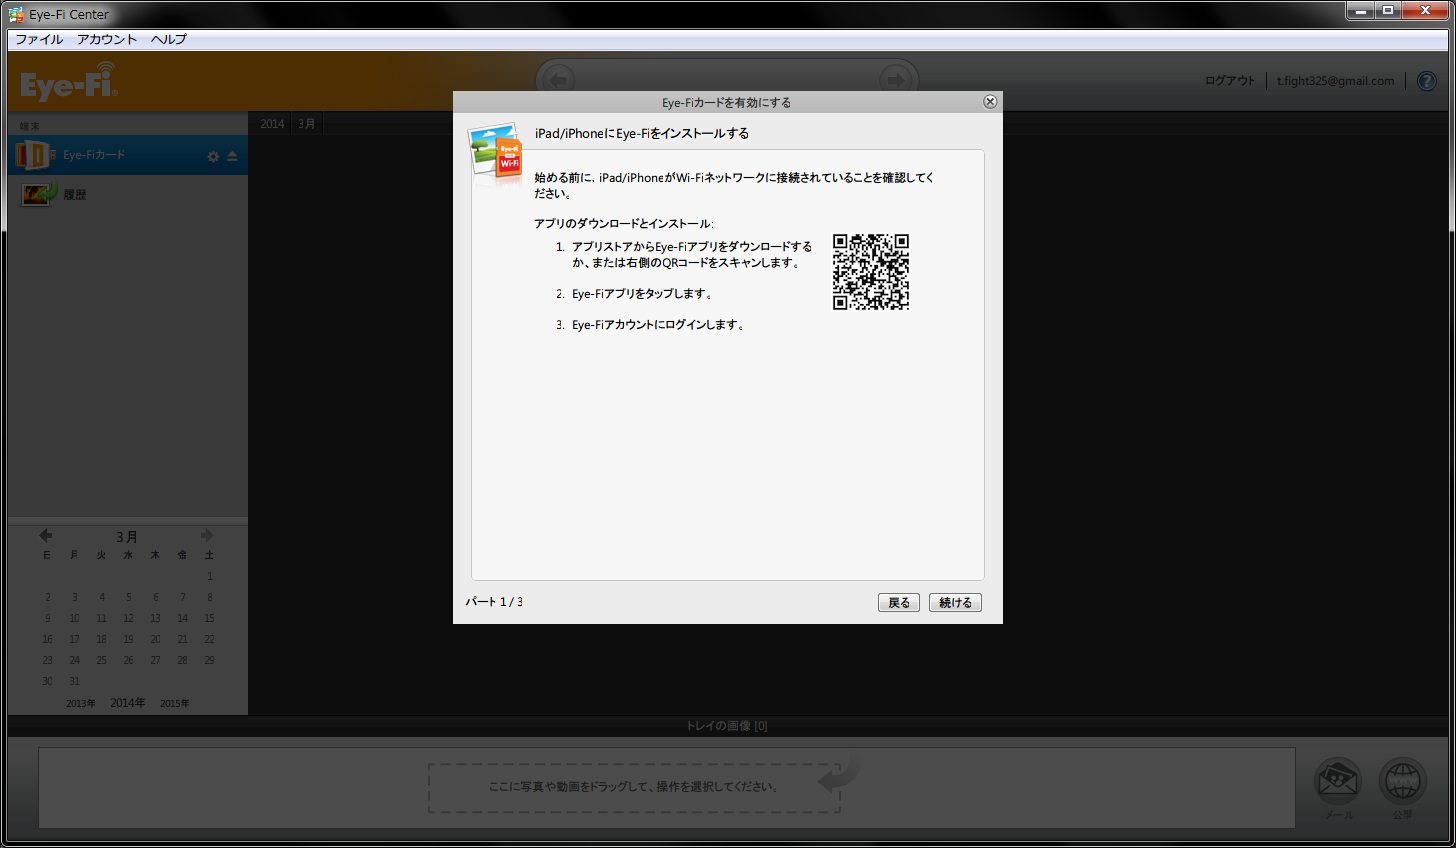Open the ファイル menu
The width and height of the screenshot is (1456, 848).
click(39, 39)
